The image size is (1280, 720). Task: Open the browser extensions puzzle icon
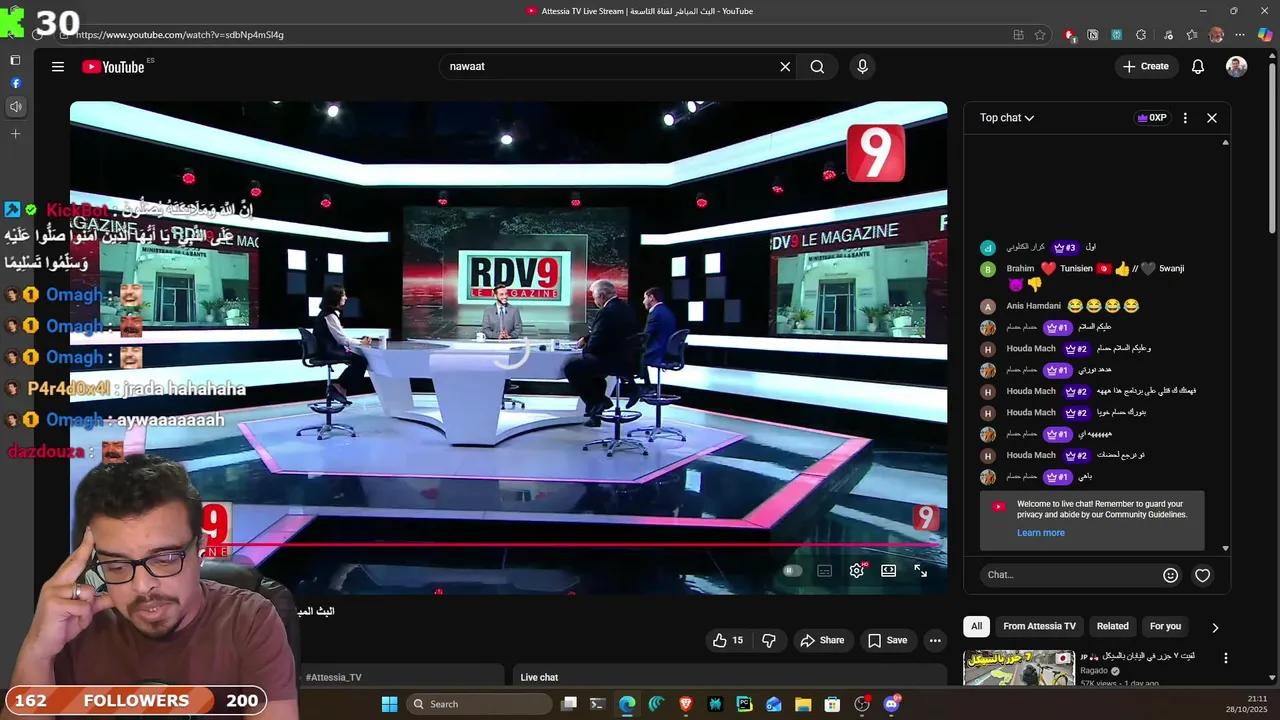click(1141, 35)
